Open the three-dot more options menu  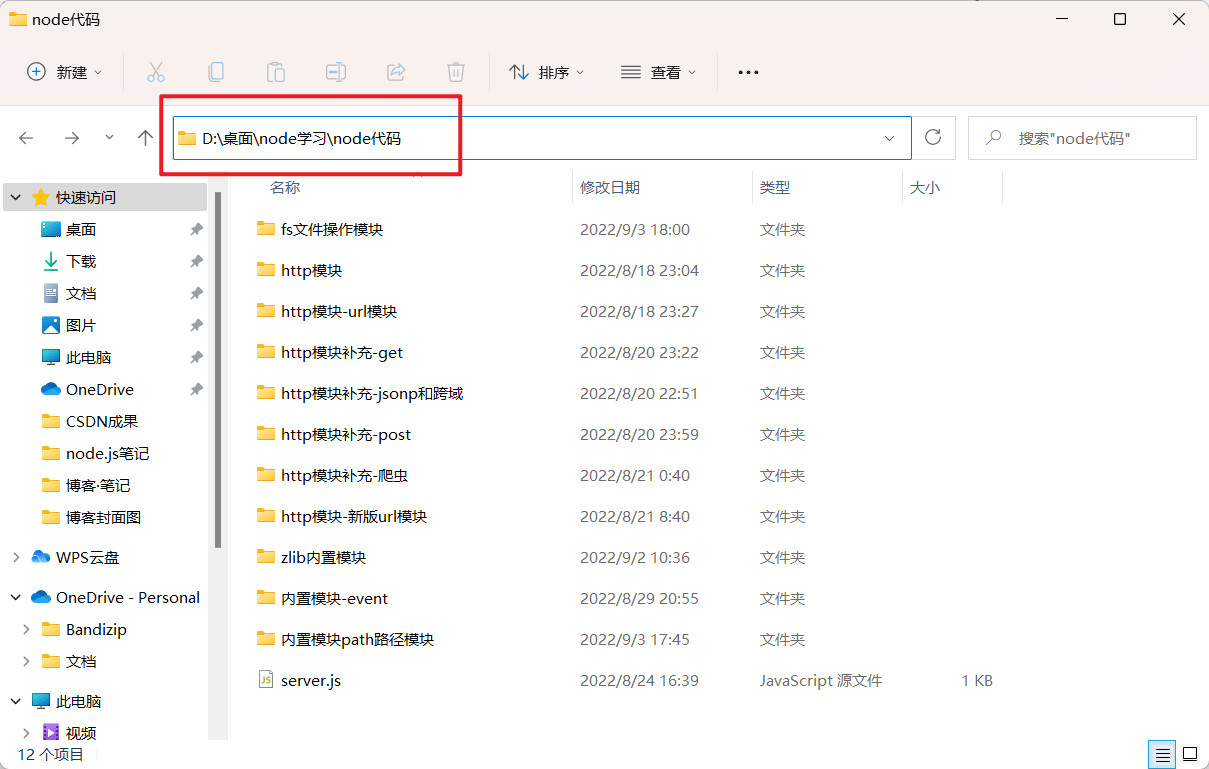[x=748, y=72]
